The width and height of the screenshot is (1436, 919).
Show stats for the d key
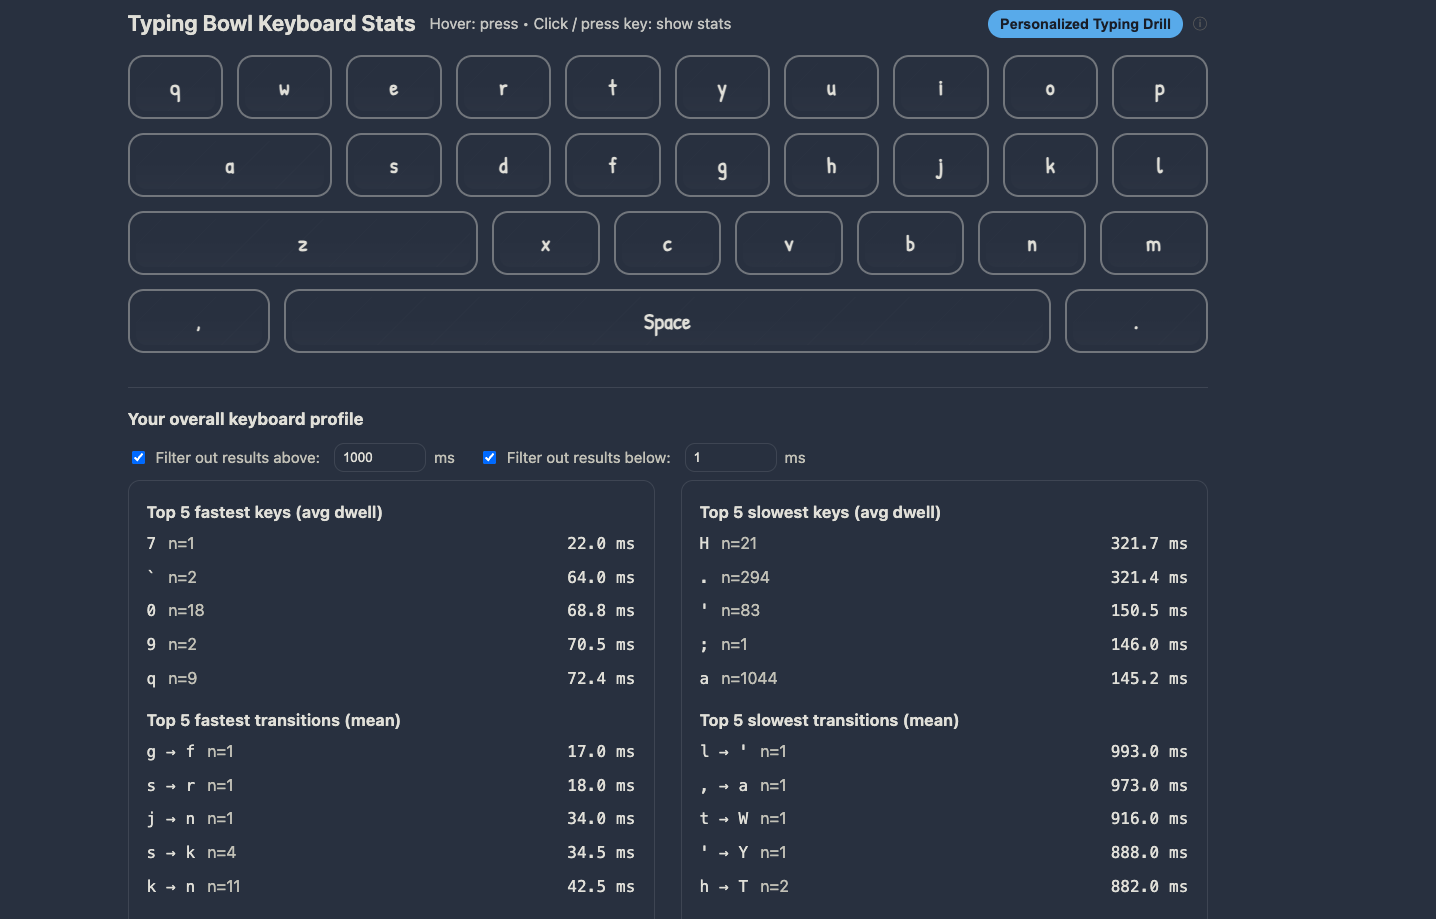point(503,165)
